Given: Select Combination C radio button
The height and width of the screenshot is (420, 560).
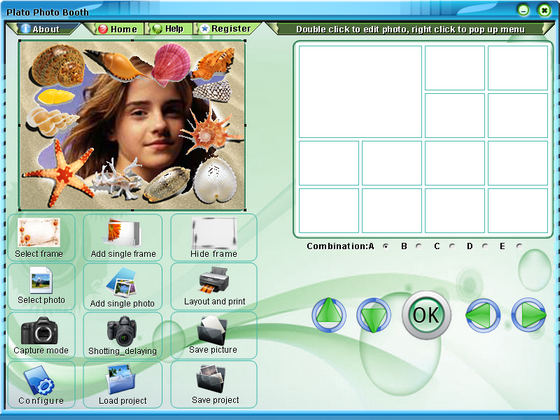Looking at the screenshot, I should tap(452, 246).
